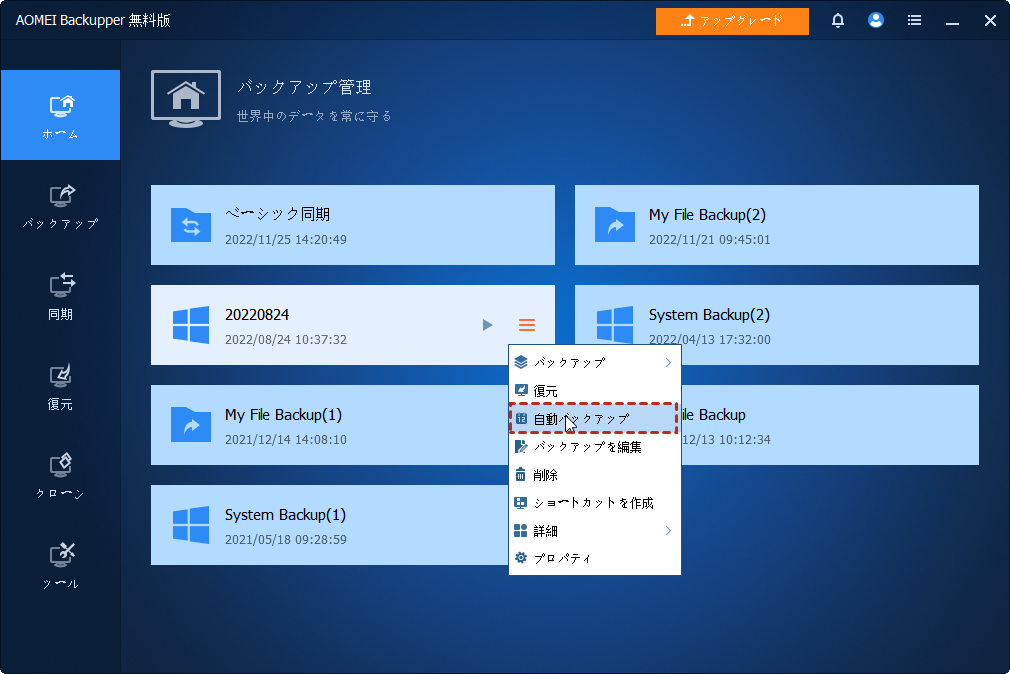Click the 20220824 task title

tap(257, 314)
